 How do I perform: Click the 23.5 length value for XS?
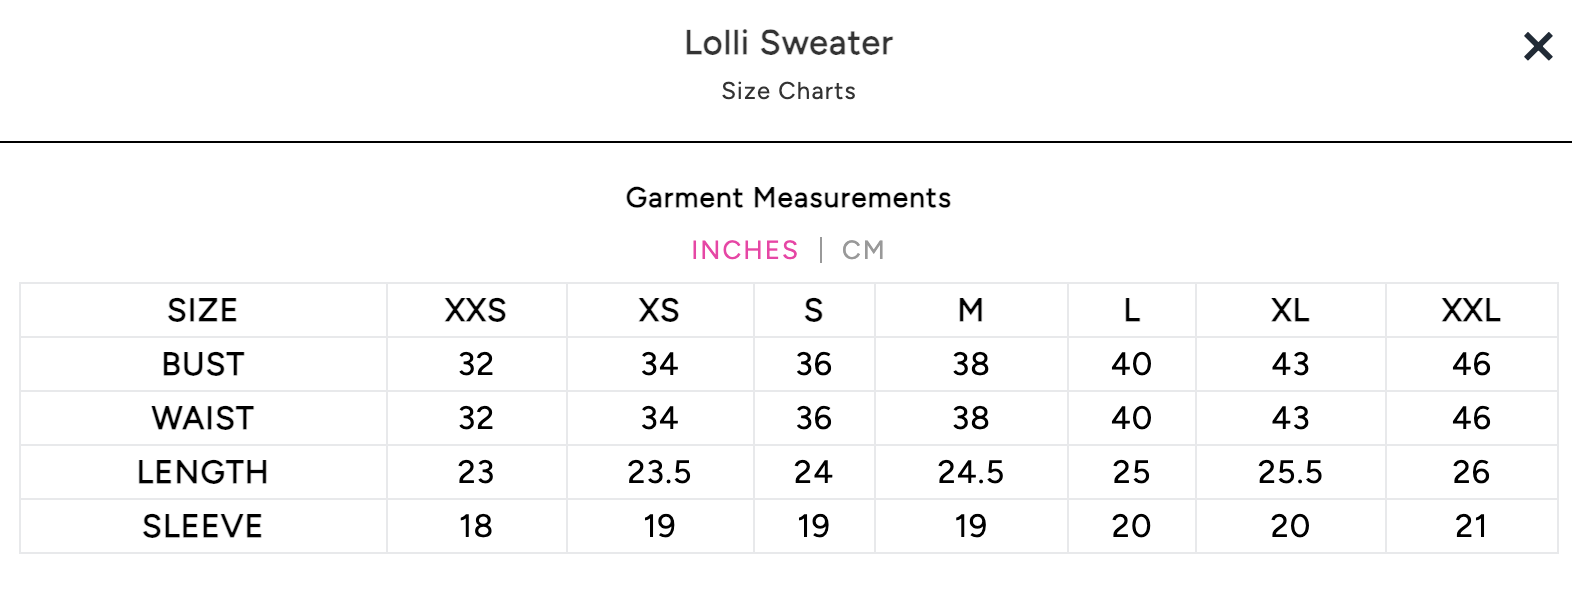point(659,473)
